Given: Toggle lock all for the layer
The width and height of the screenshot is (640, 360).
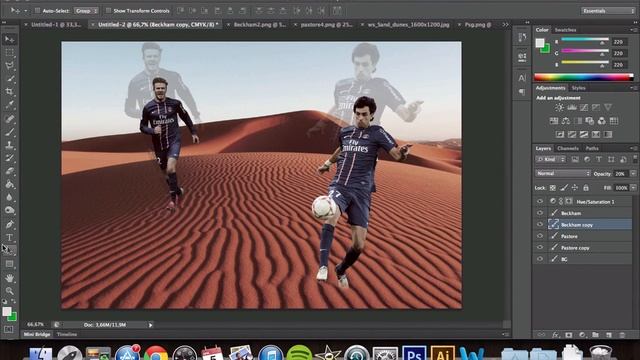Looking at the screenshot, I should (x=586, y=188).
